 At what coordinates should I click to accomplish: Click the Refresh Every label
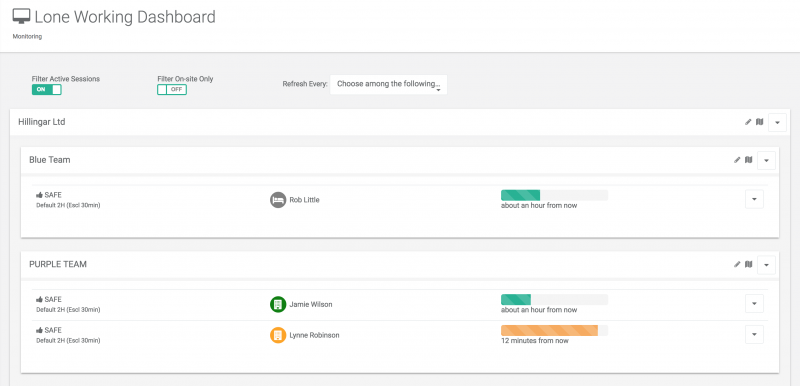[x=305, y=84]
